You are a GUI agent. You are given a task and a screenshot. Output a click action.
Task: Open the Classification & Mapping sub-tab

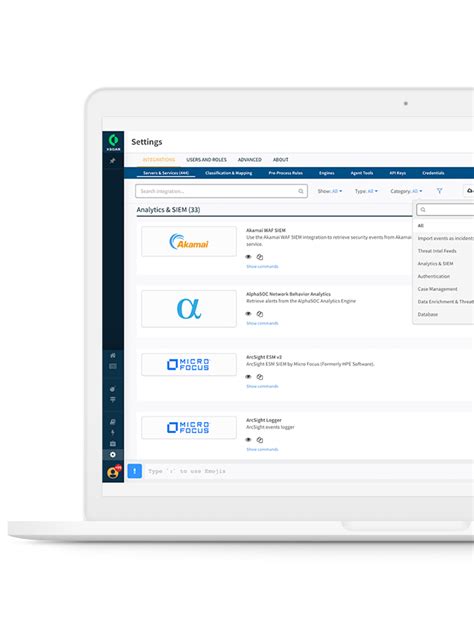point(229,173)
